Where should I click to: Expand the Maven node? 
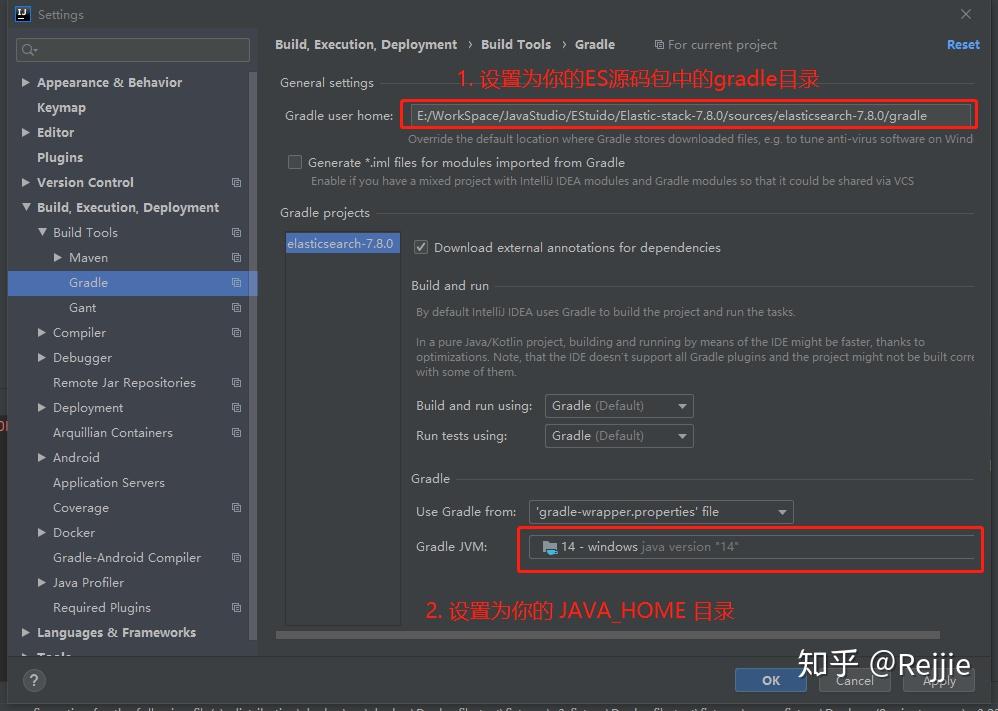pos(58,257)
